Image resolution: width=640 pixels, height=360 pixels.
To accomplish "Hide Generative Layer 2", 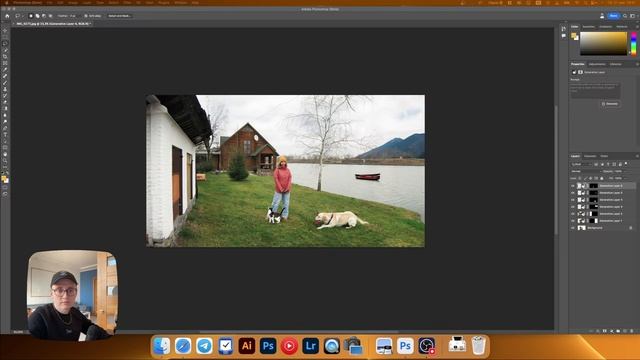I will (x=573, y=213).
